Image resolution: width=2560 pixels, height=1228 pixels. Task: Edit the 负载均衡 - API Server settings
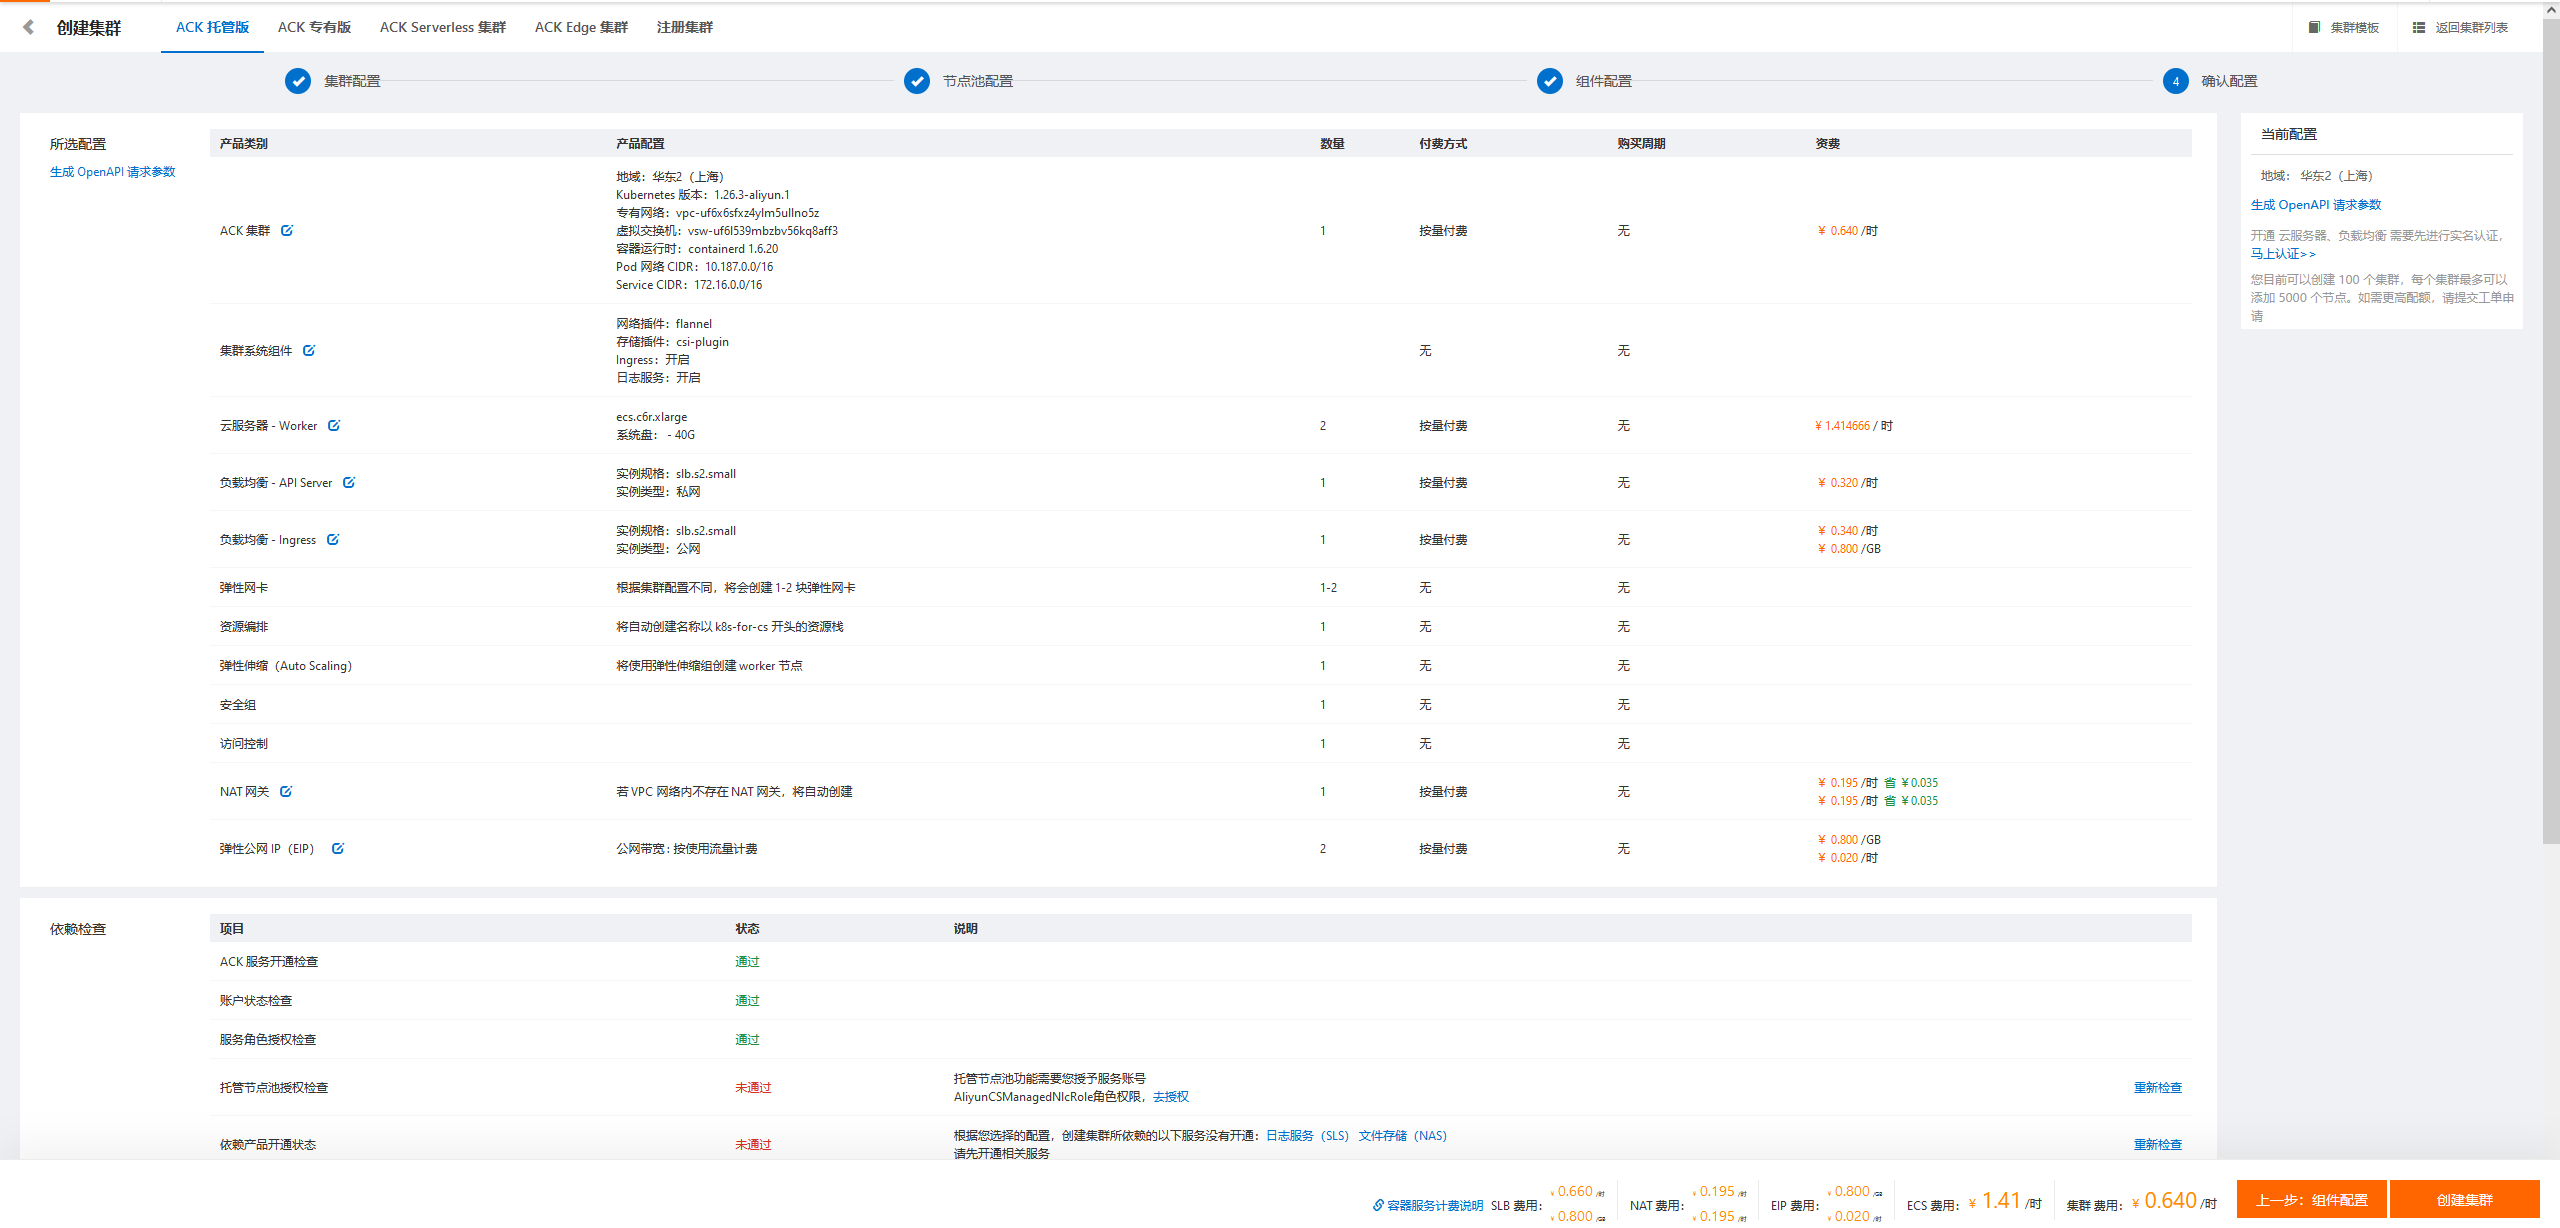[x=349, y=482]
